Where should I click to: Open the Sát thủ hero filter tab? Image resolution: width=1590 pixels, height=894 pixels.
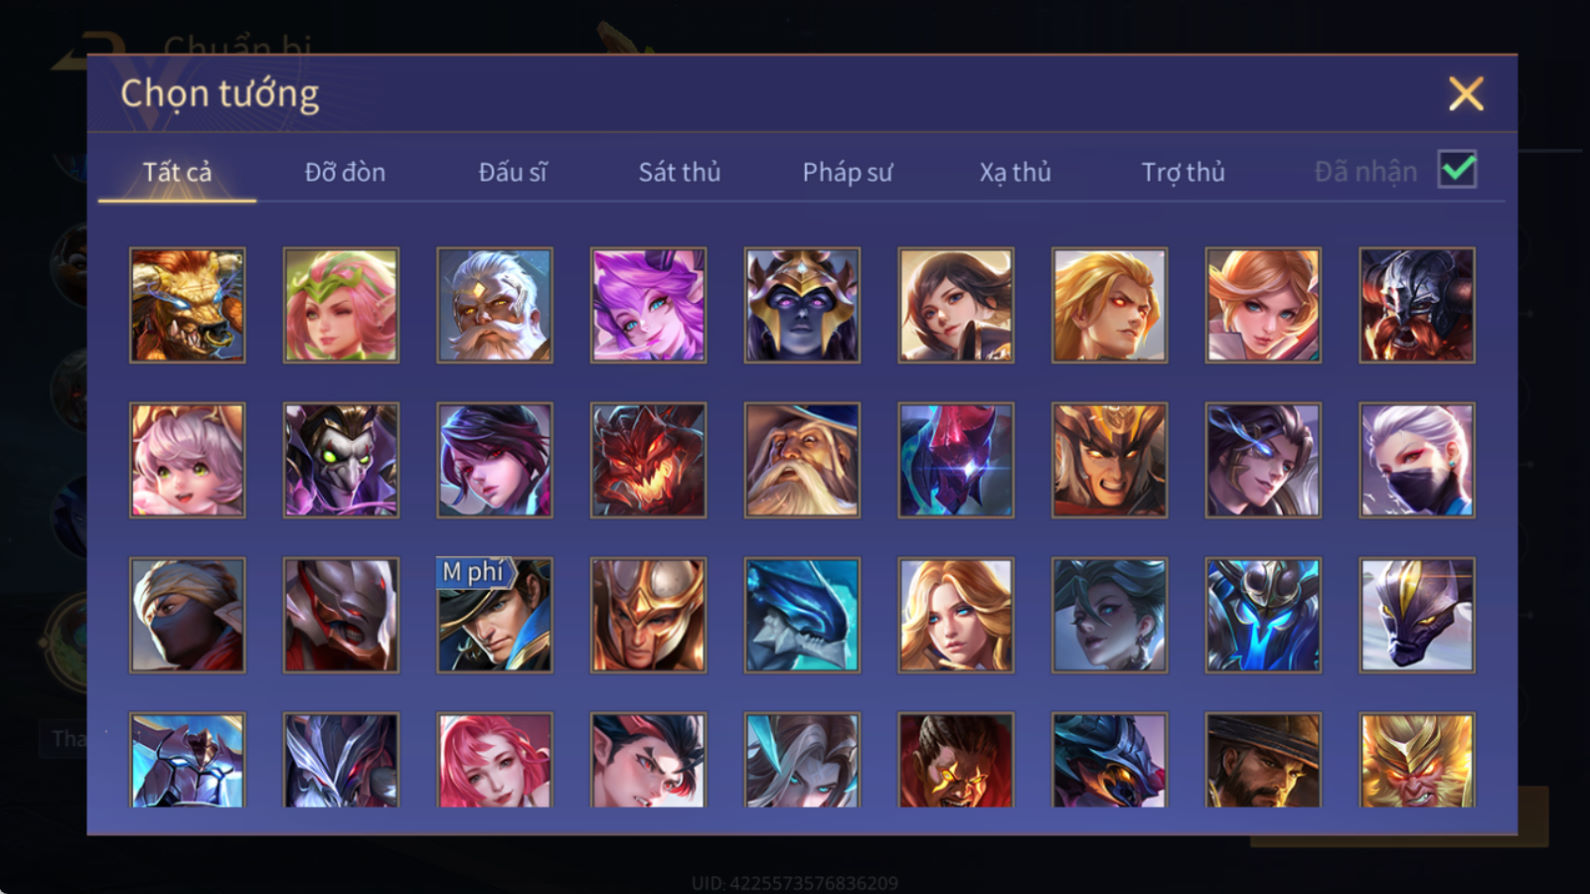click(x=679, y=172)
